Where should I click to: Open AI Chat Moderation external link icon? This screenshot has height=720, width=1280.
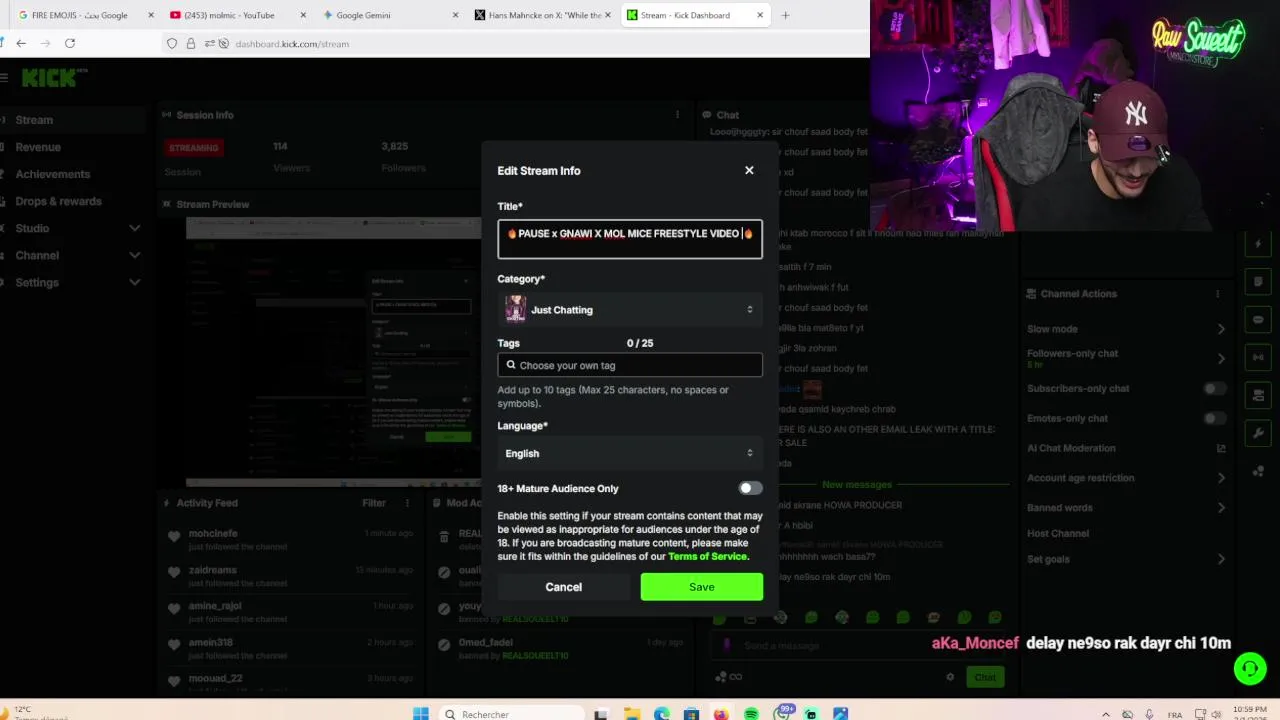pyautogui.click(x=1220, y=448)
